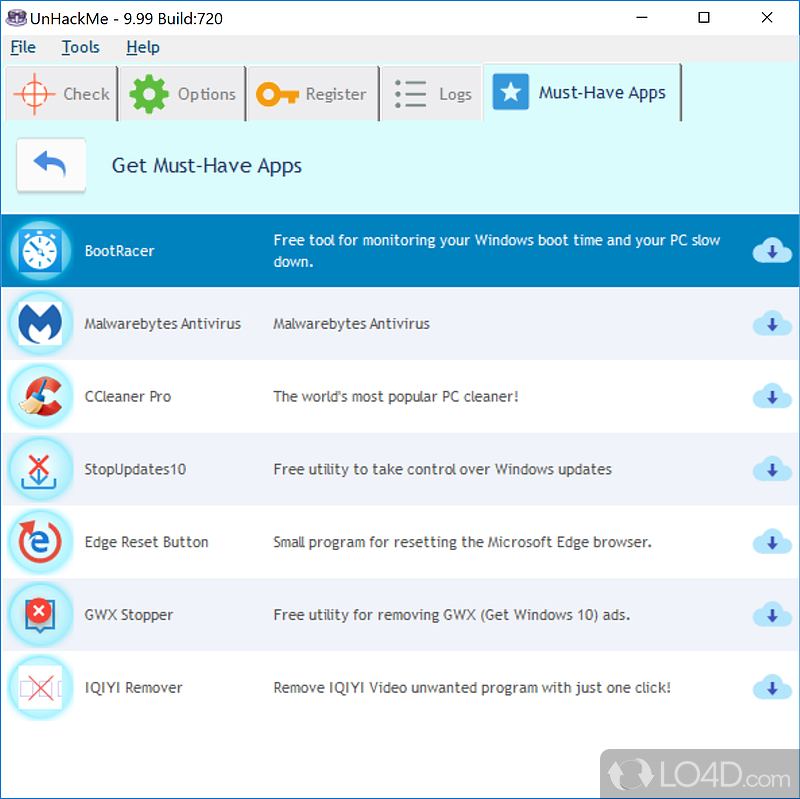Image resolution: width=800 pixels, height=799 pixels.
Task: Click the StopUpdates10 app icon
Action: coord(40,469)
